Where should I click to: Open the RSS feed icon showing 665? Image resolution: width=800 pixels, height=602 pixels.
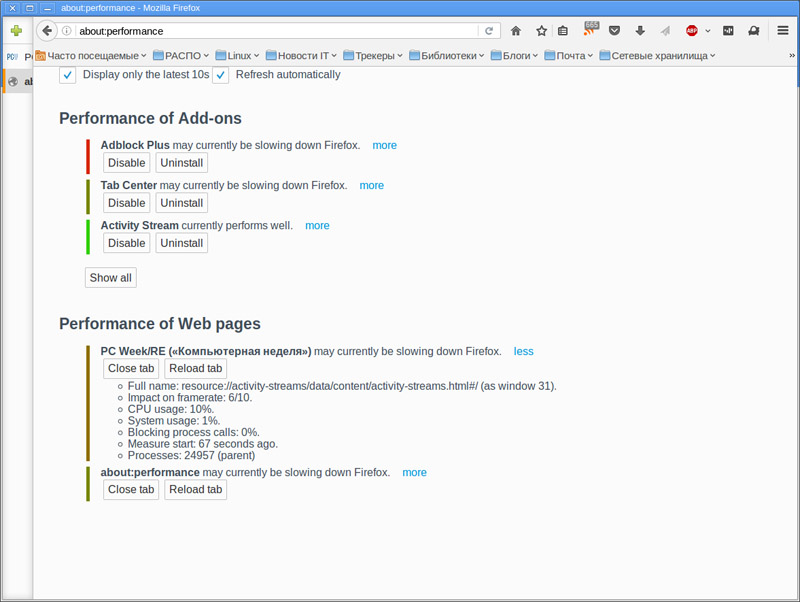[590, 29]
